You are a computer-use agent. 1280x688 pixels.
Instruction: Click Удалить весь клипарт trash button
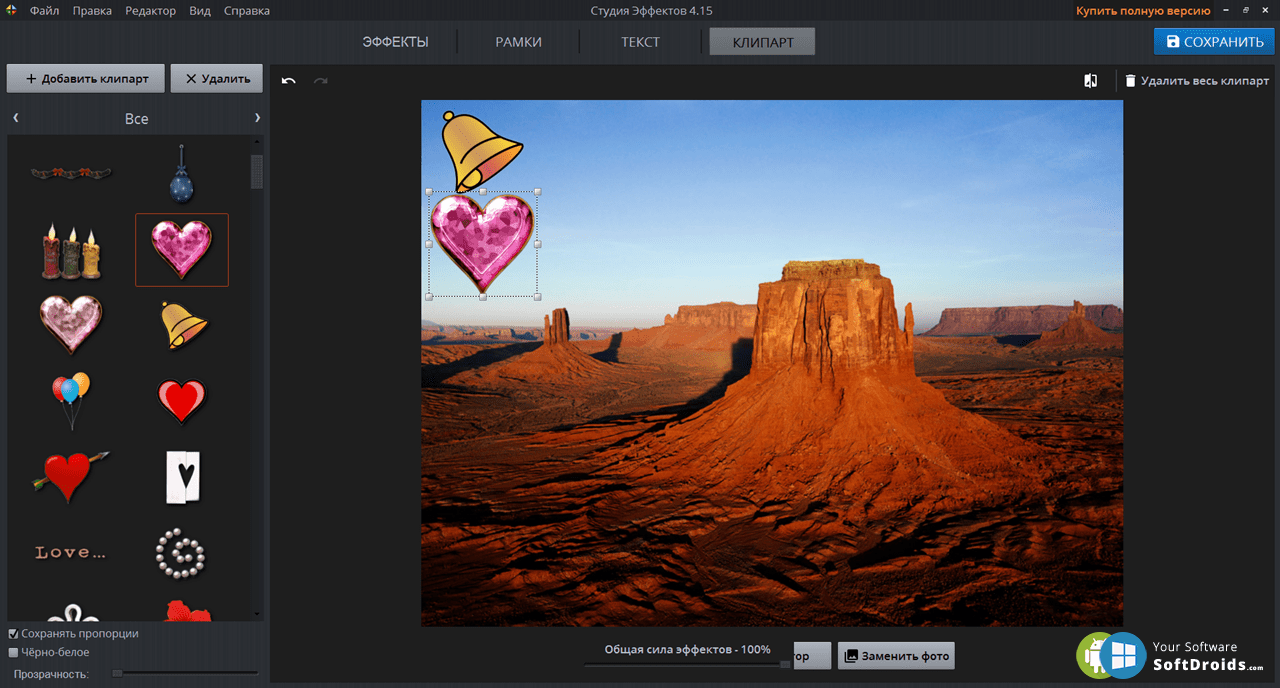click(1196, 81)
